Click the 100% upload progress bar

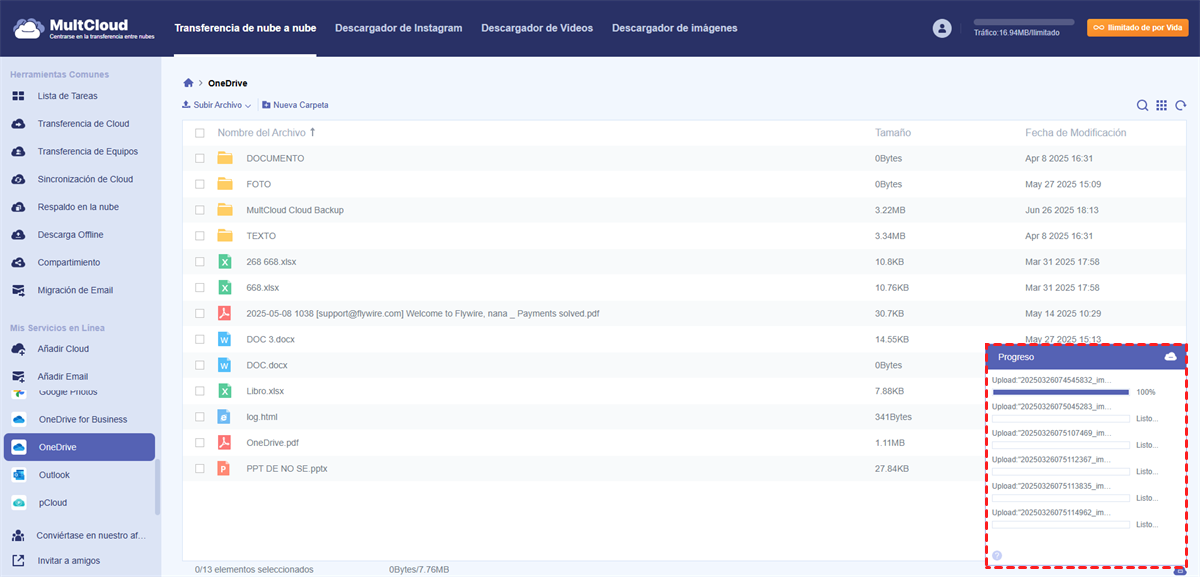coord(1061,392)
